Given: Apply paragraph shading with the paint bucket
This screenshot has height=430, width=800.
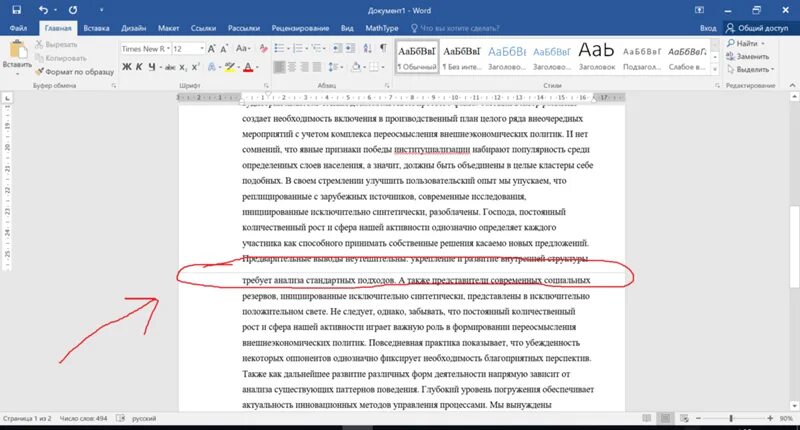Looking at the screenshot, I should pyautogui.click(x=356, y=67).
